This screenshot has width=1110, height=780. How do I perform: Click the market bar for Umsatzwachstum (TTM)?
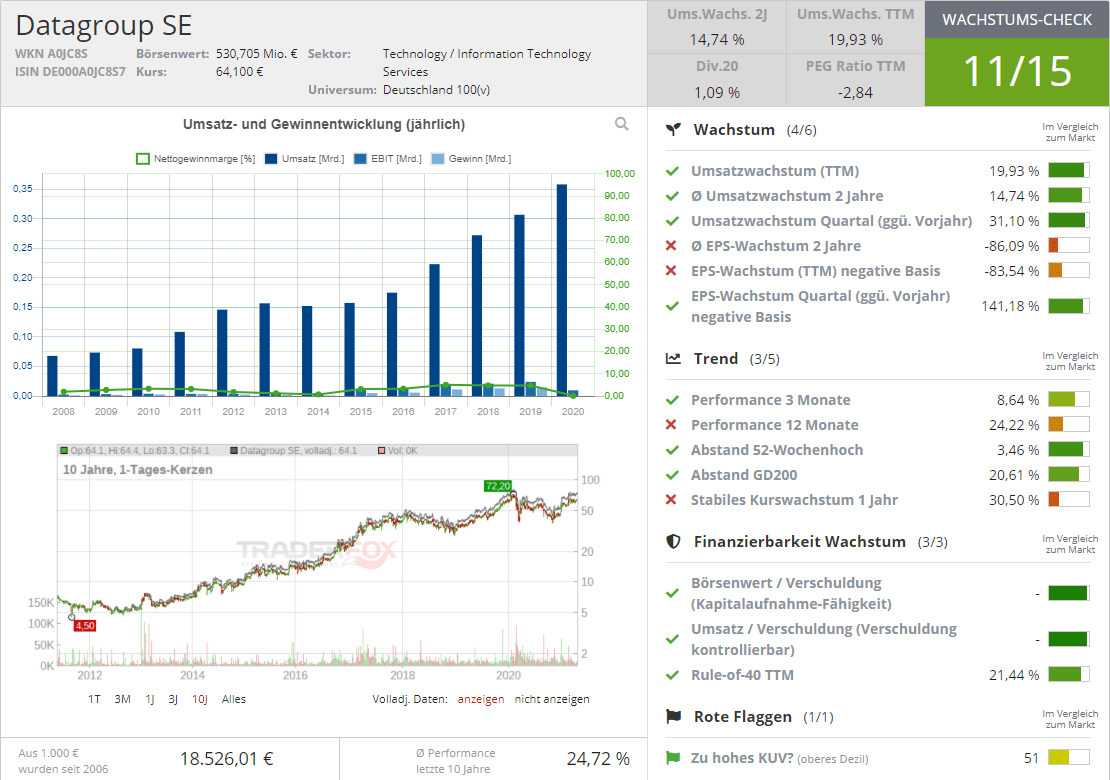(x=1069, y=171)
